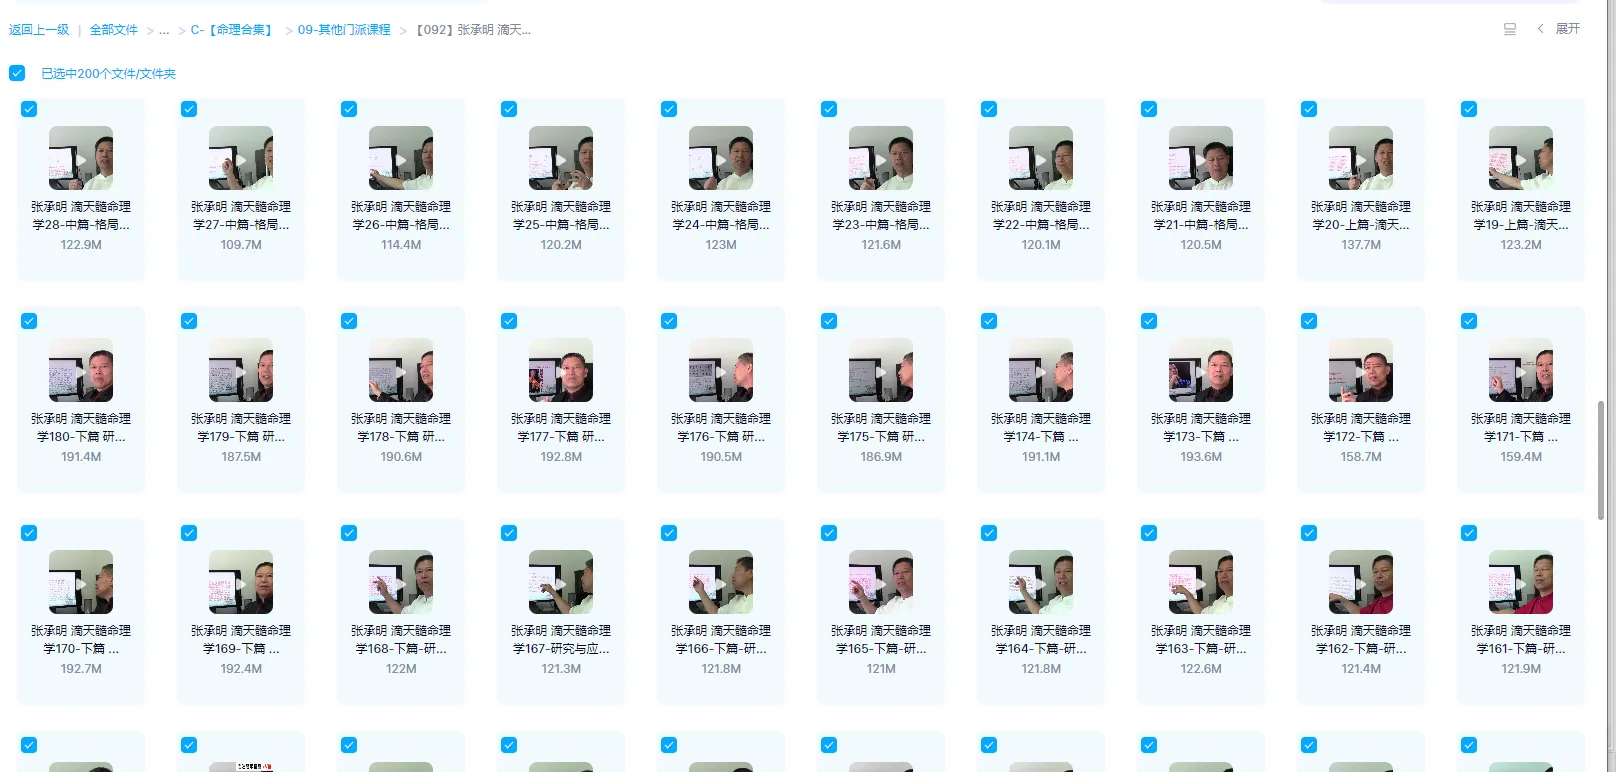Play video thumbnail of 学179-下篇
The image size is (1616, 772).
click(241, 370)
